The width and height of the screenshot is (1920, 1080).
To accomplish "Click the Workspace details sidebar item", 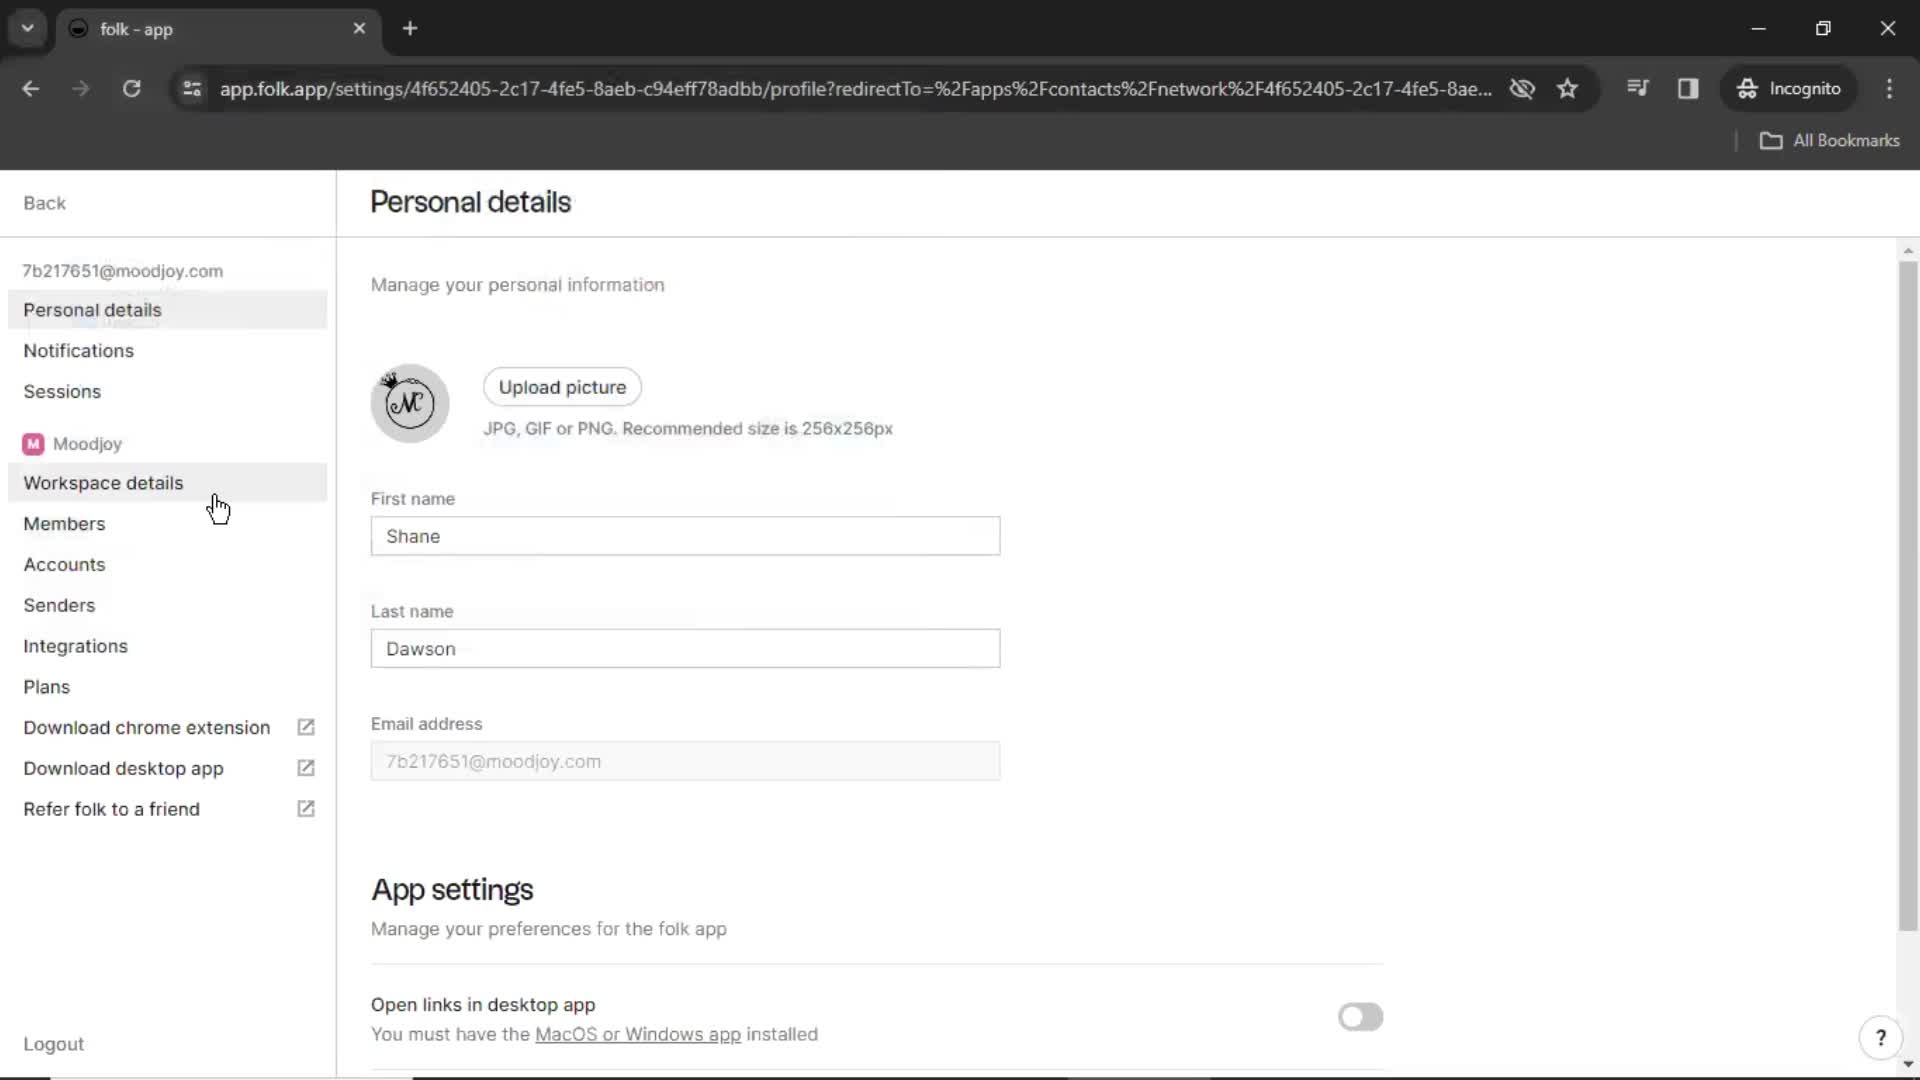I will pyautogui.click(x=104, y=483).
